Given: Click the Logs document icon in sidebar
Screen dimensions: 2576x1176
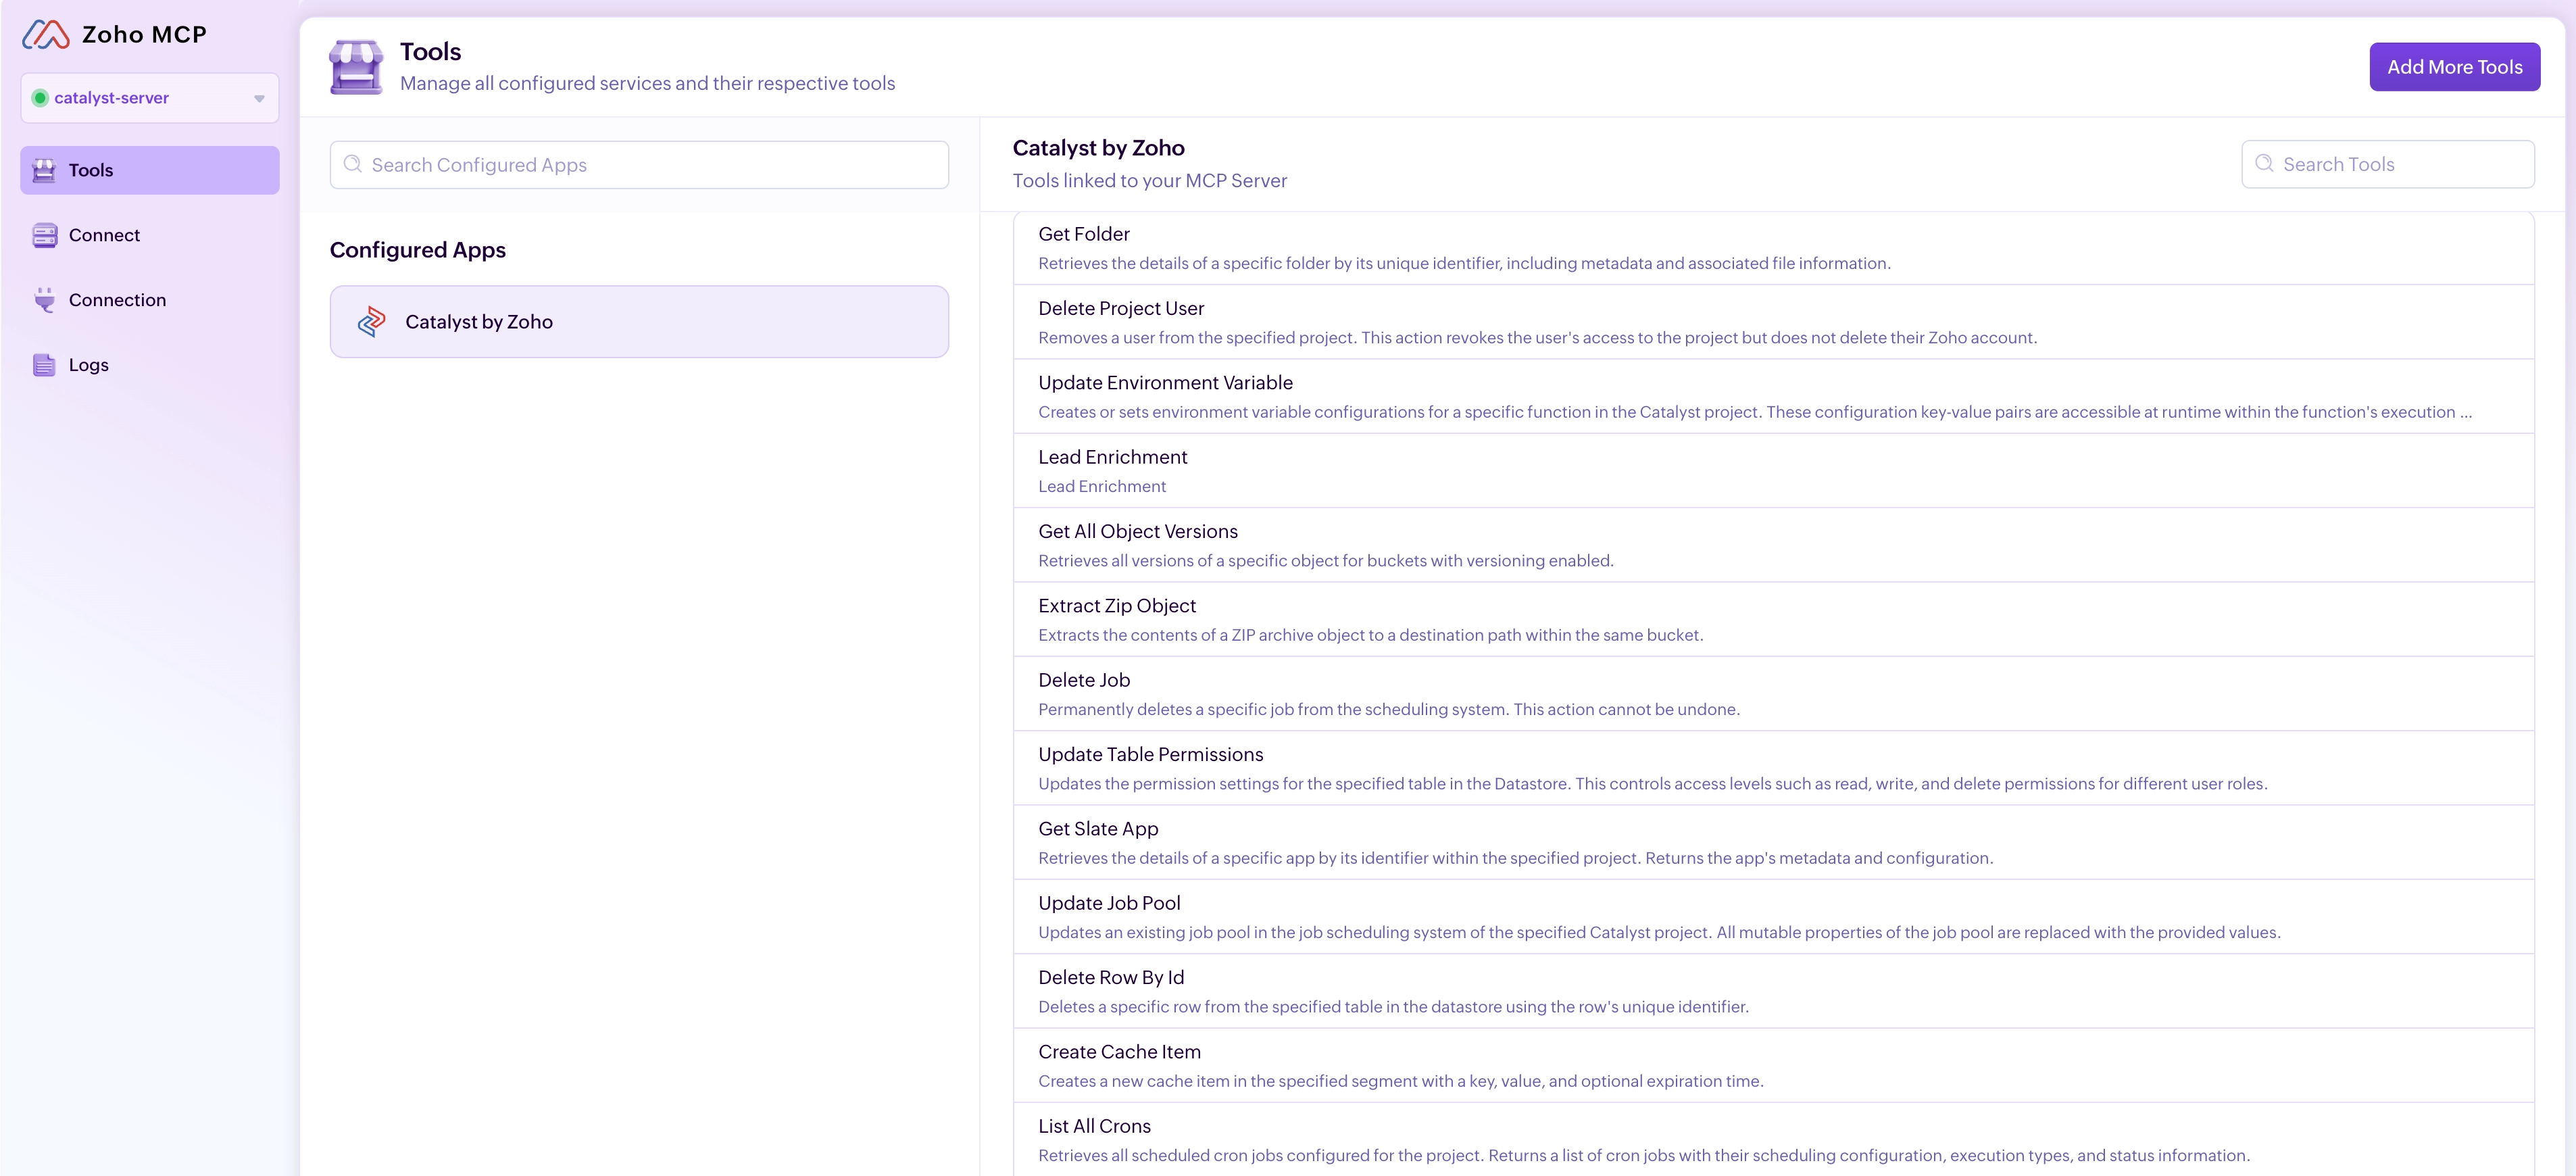Looking at the screenshot, I should click(x=44, y=366).
